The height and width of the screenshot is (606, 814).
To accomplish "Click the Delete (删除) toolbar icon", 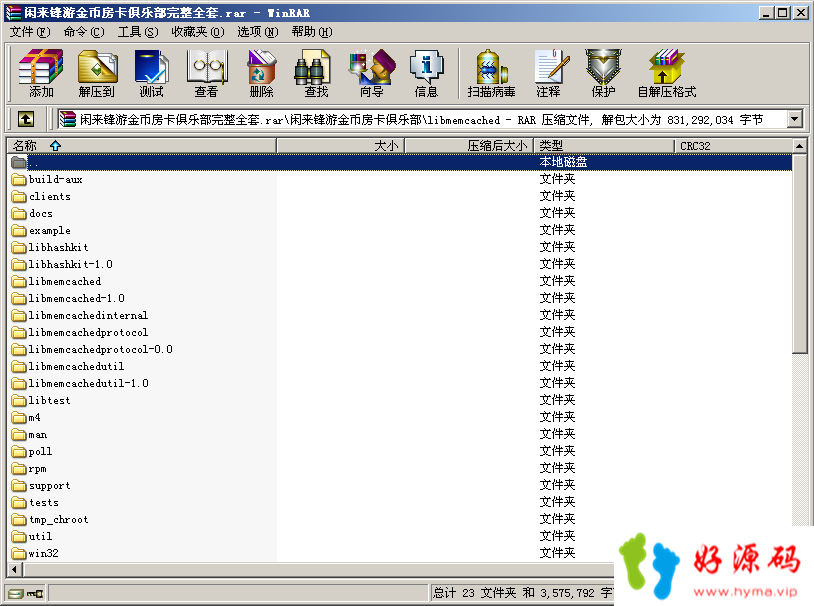I will (x=262, y=73).
